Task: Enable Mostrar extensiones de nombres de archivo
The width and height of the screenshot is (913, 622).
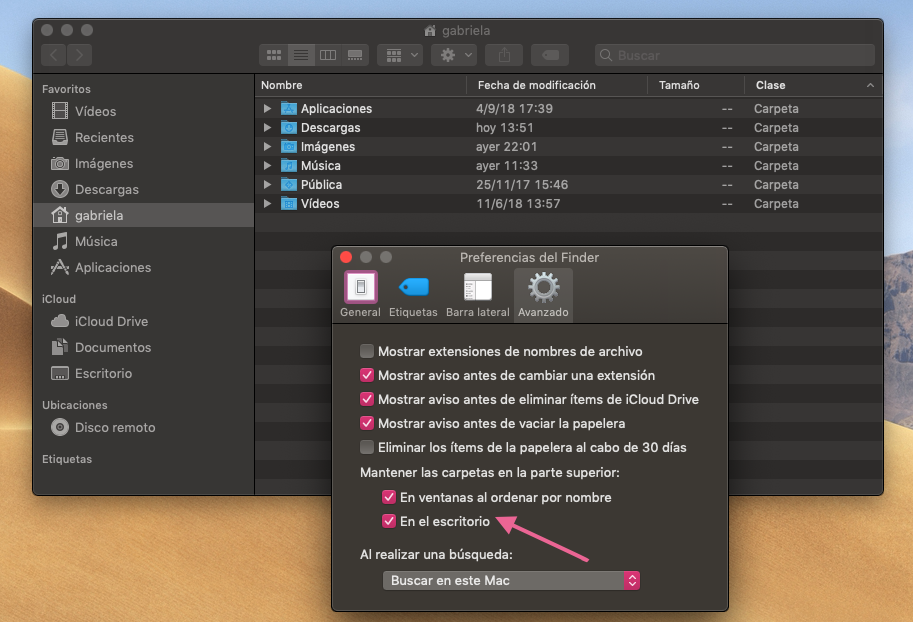Action: [x=367, y=351]
